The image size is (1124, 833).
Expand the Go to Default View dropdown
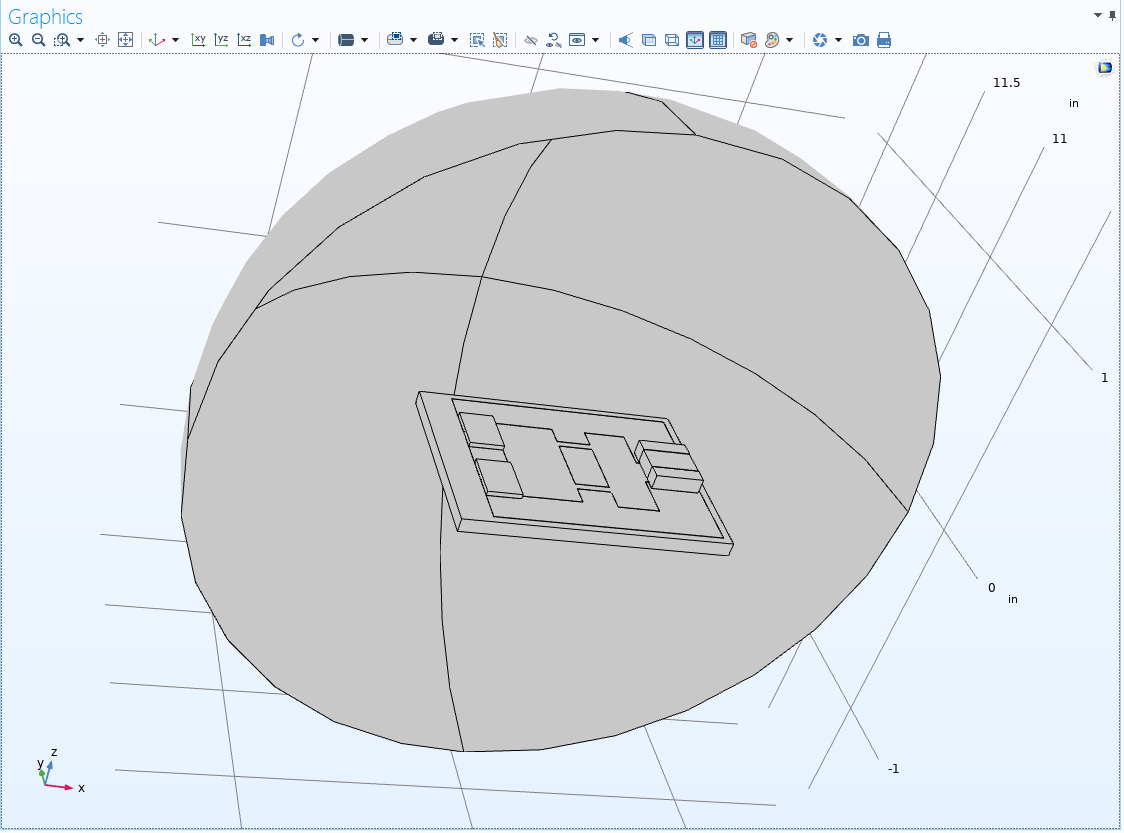pyautogui.click(x=175, y=40)
